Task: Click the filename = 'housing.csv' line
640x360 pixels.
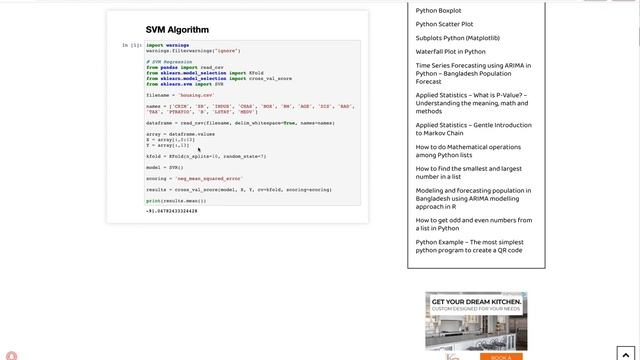Action: (x=180, y=95)
